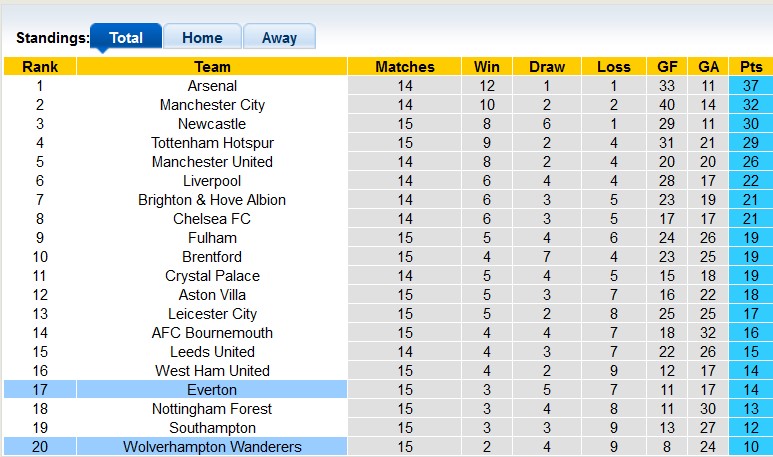
Task: Click the GF column header
Action: (667, 67)
